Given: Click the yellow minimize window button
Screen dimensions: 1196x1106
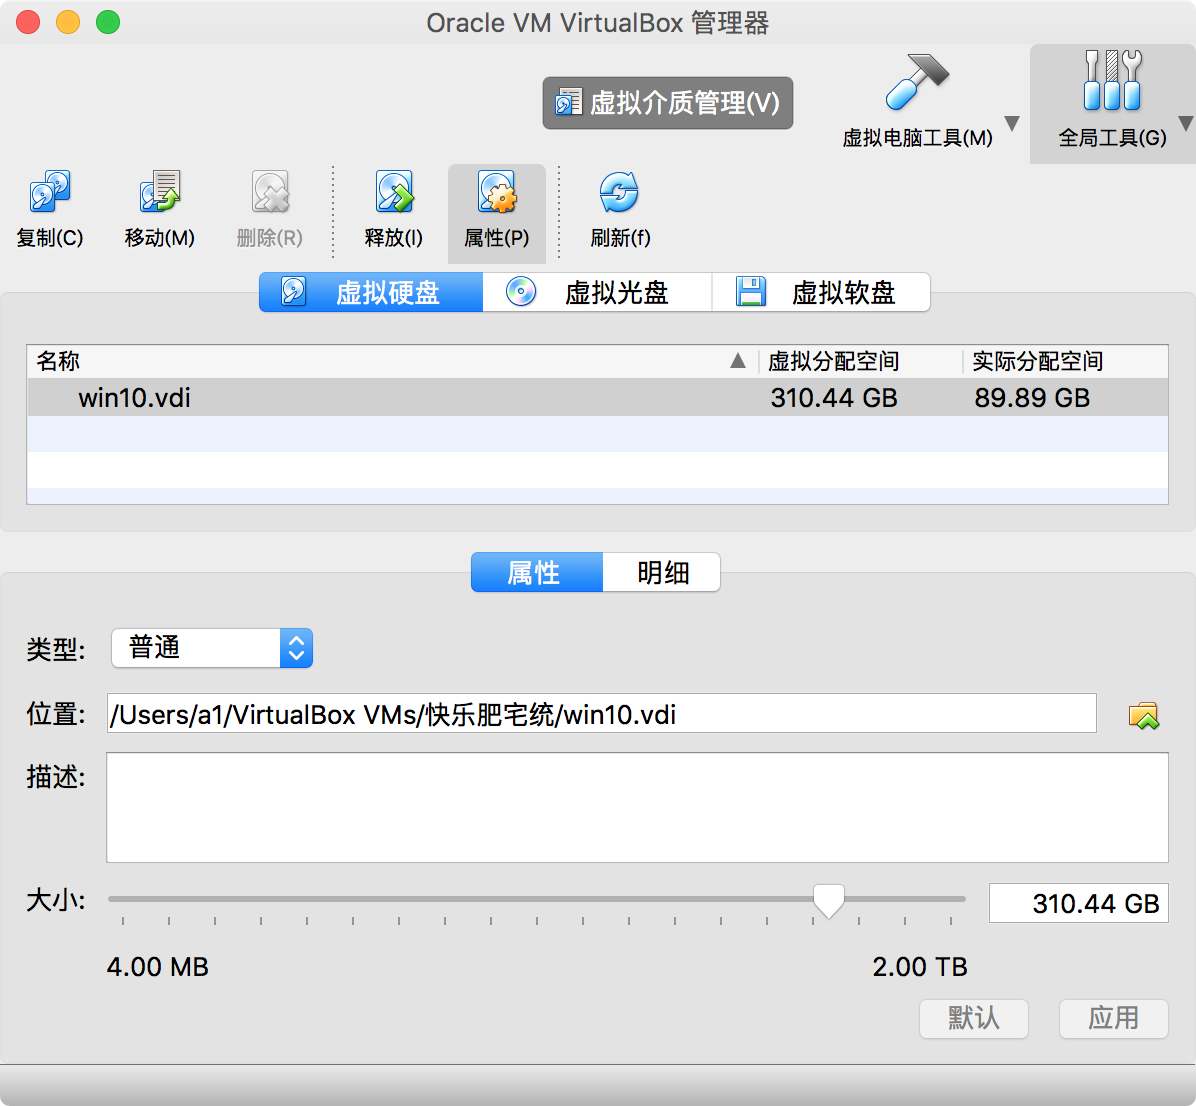Looking at the screenshot, I should click(x=68, y=22).
